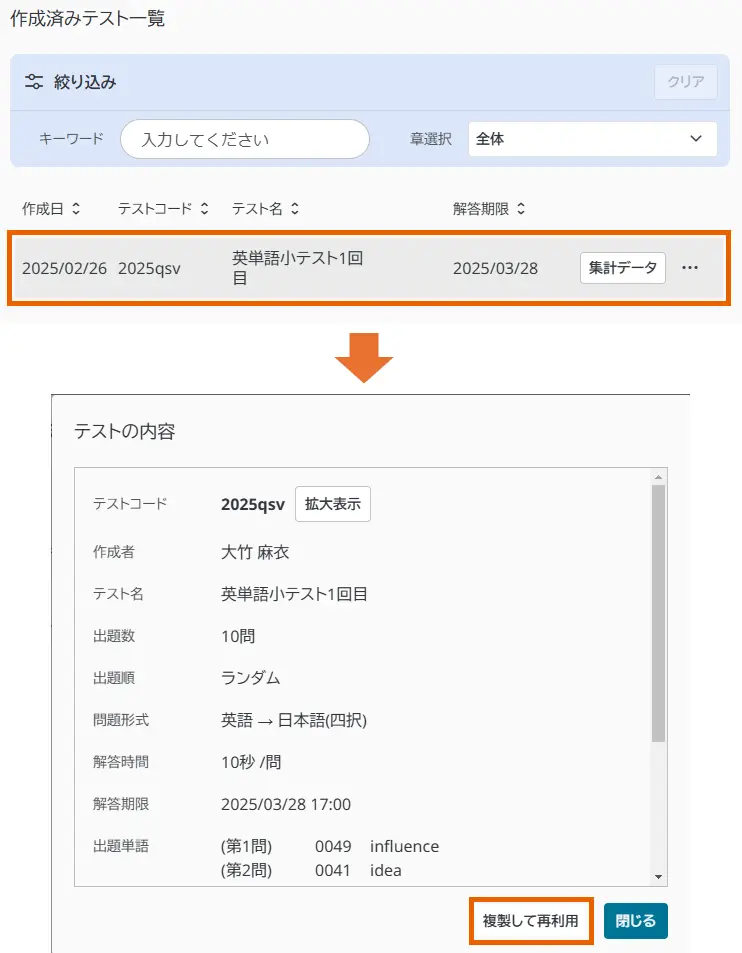Sort by テストコード column arrows
This screenshot has height=953, width=742.
(204, 208)
